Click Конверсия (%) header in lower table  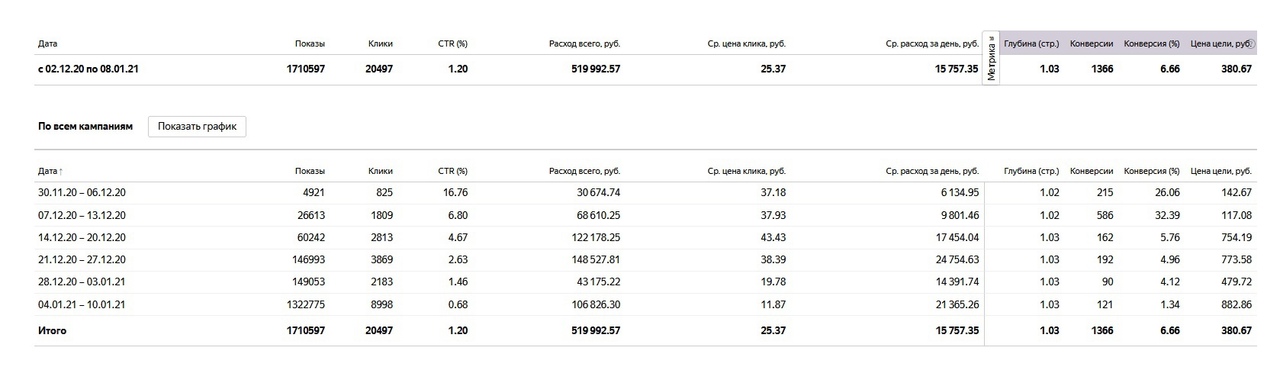[x=1152, y=171]
